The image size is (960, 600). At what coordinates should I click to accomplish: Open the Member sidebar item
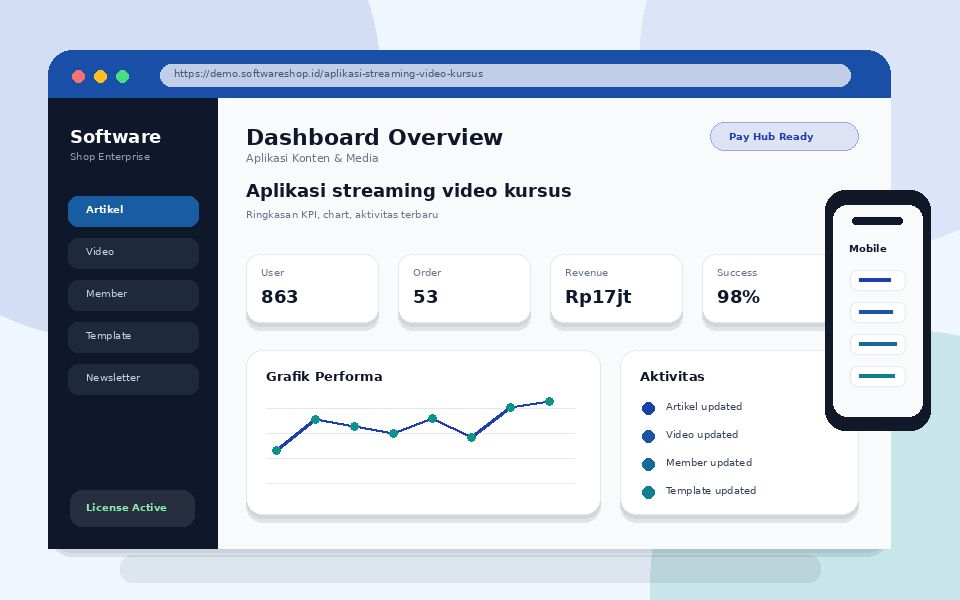[x=133, y=295]
